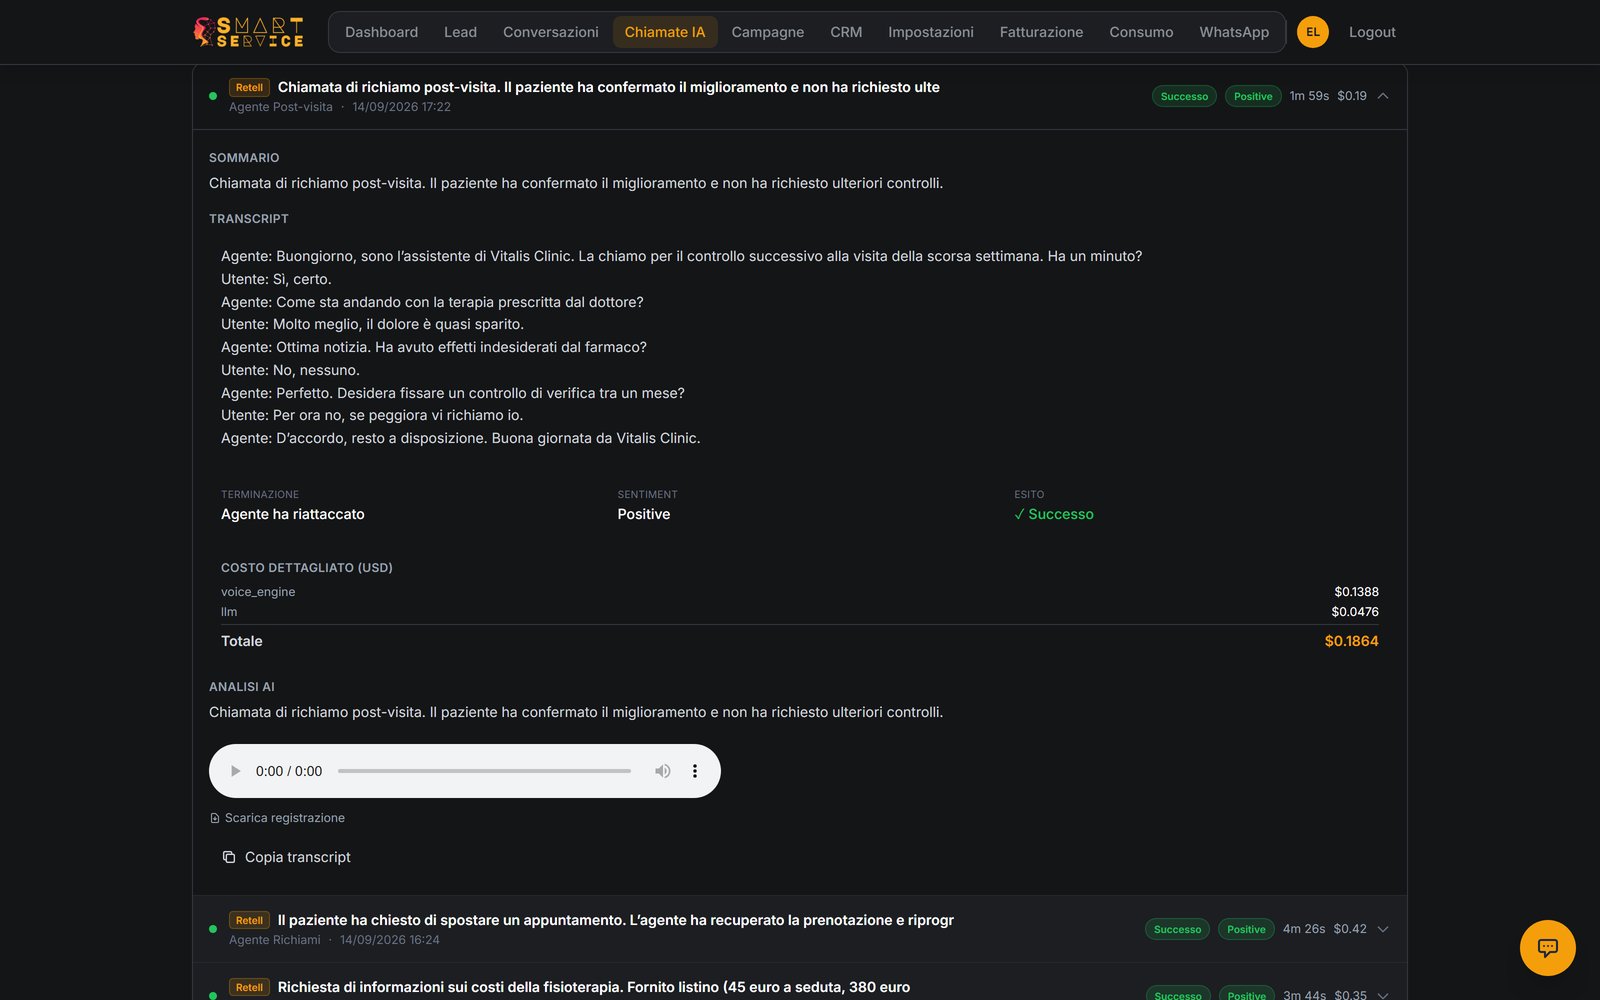The image size is (1600, 1000).
Task: Open the Consumo tab
Action: (1141, 32)
